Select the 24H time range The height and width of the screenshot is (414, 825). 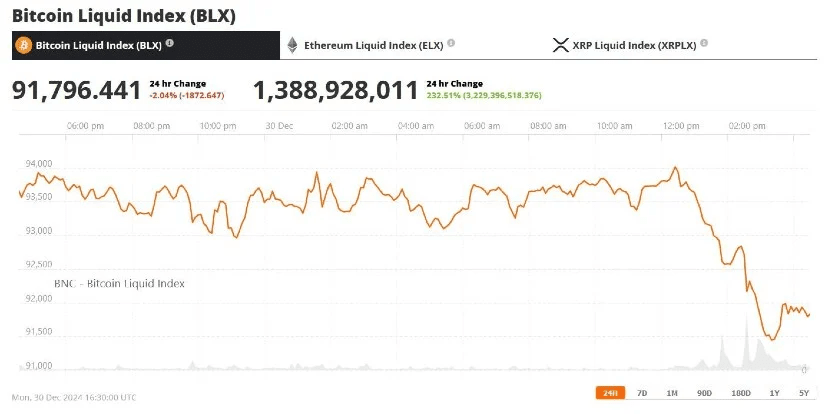(609, 391)
